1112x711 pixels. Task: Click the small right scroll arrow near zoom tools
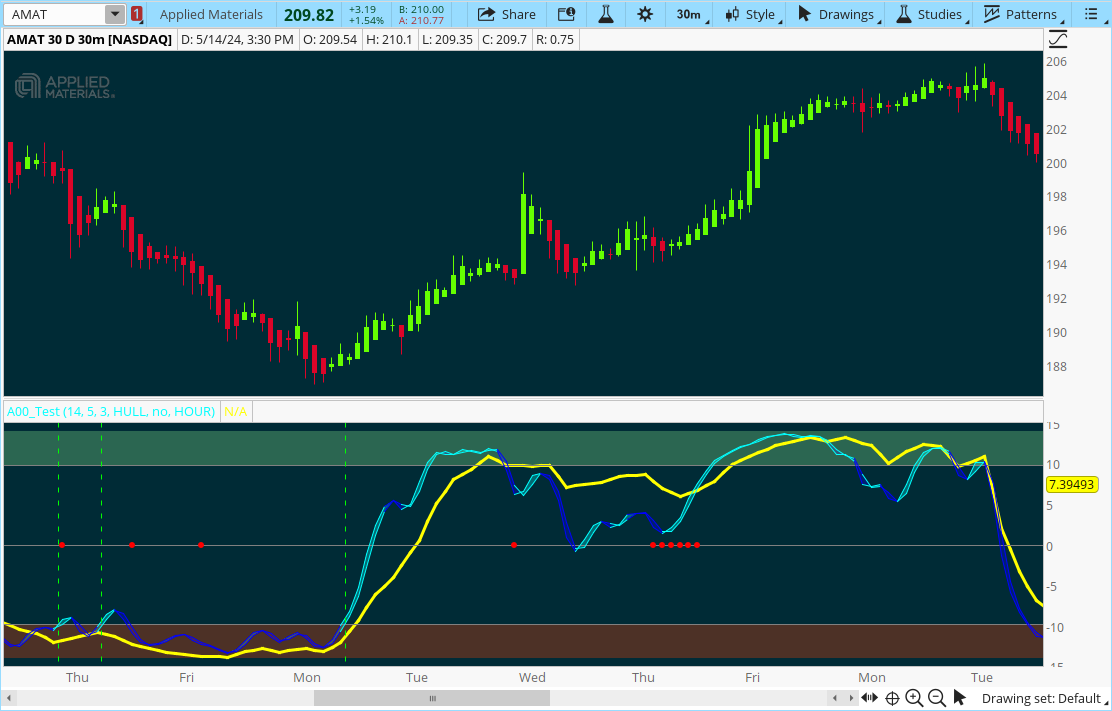tap(851, 698)
